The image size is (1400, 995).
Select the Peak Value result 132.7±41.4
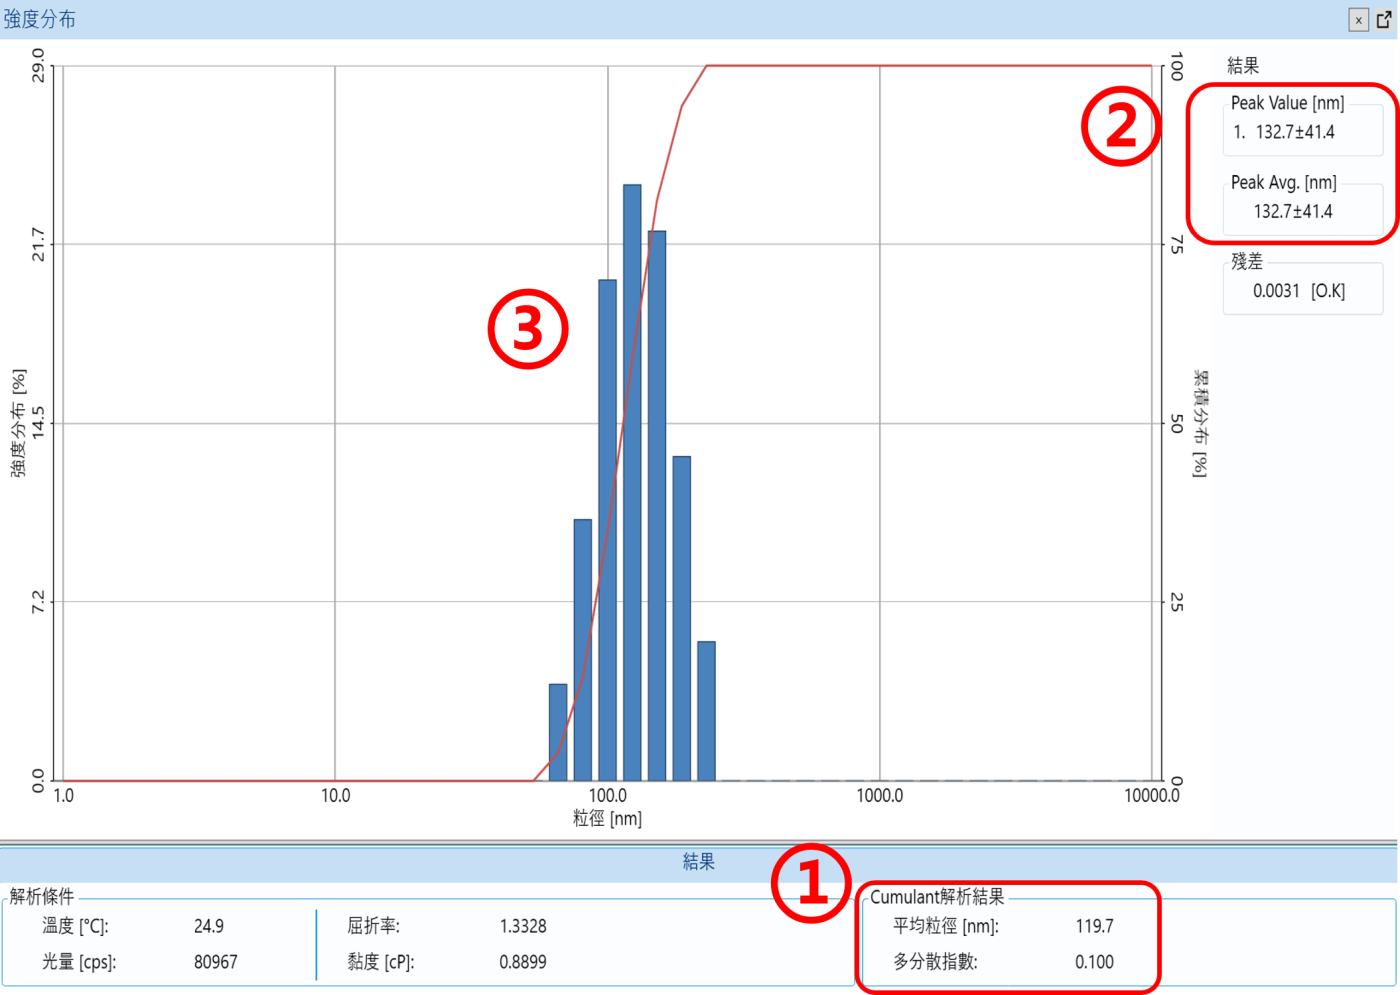(1294, 132)
